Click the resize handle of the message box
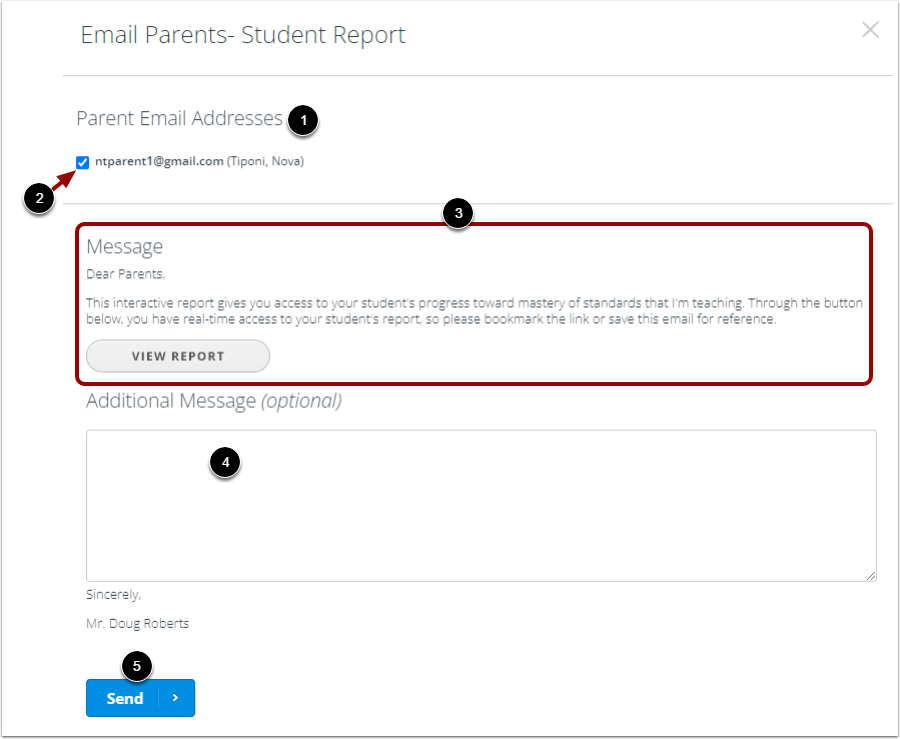 pos(869,575)
